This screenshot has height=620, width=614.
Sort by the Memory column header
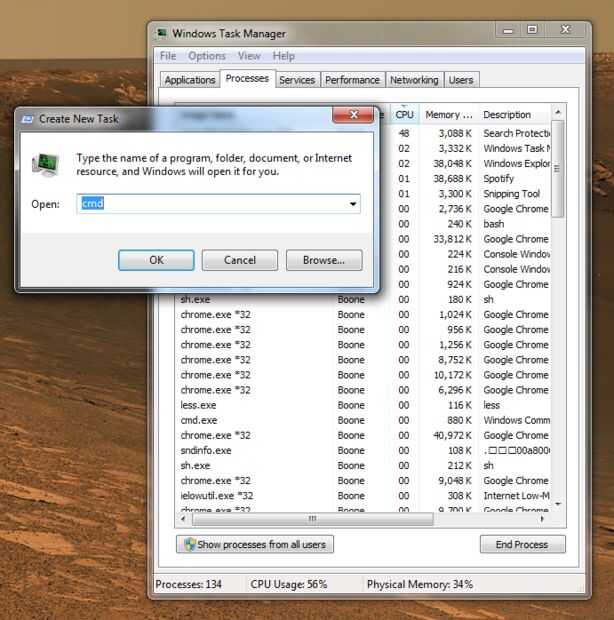(449, 115)
